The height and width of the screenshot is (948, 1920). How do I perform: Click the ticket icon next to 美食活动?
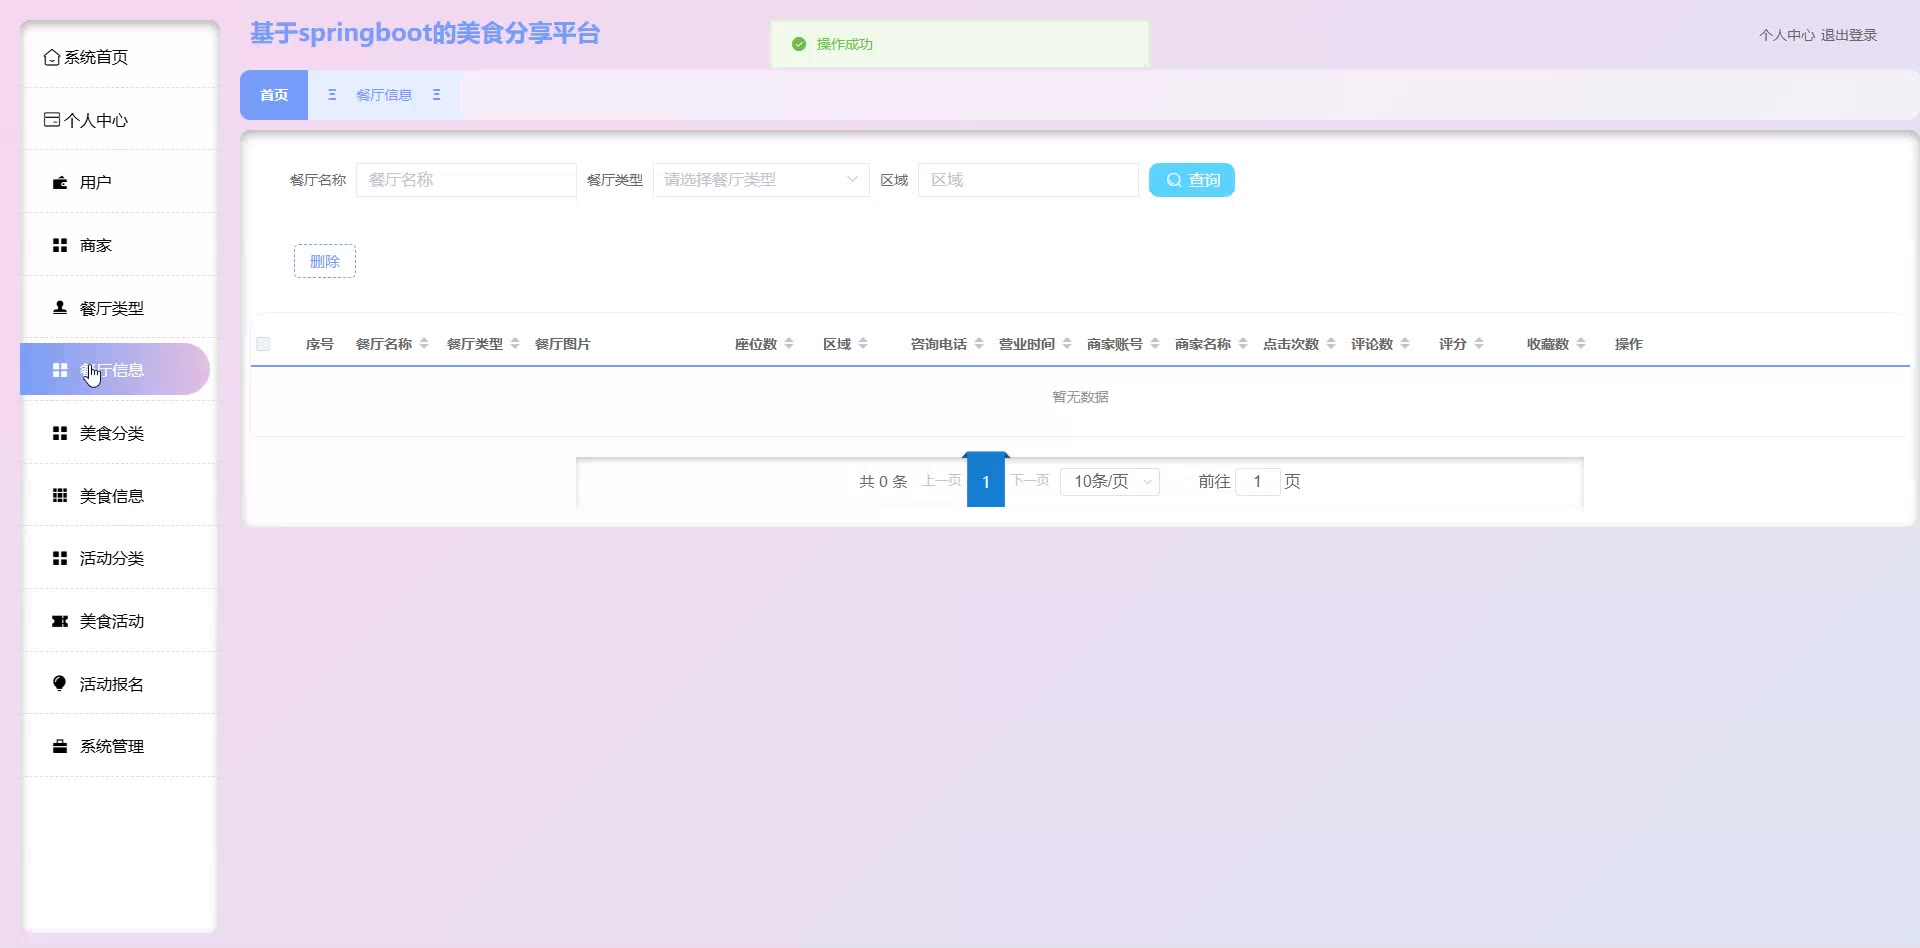pos(60,622)
